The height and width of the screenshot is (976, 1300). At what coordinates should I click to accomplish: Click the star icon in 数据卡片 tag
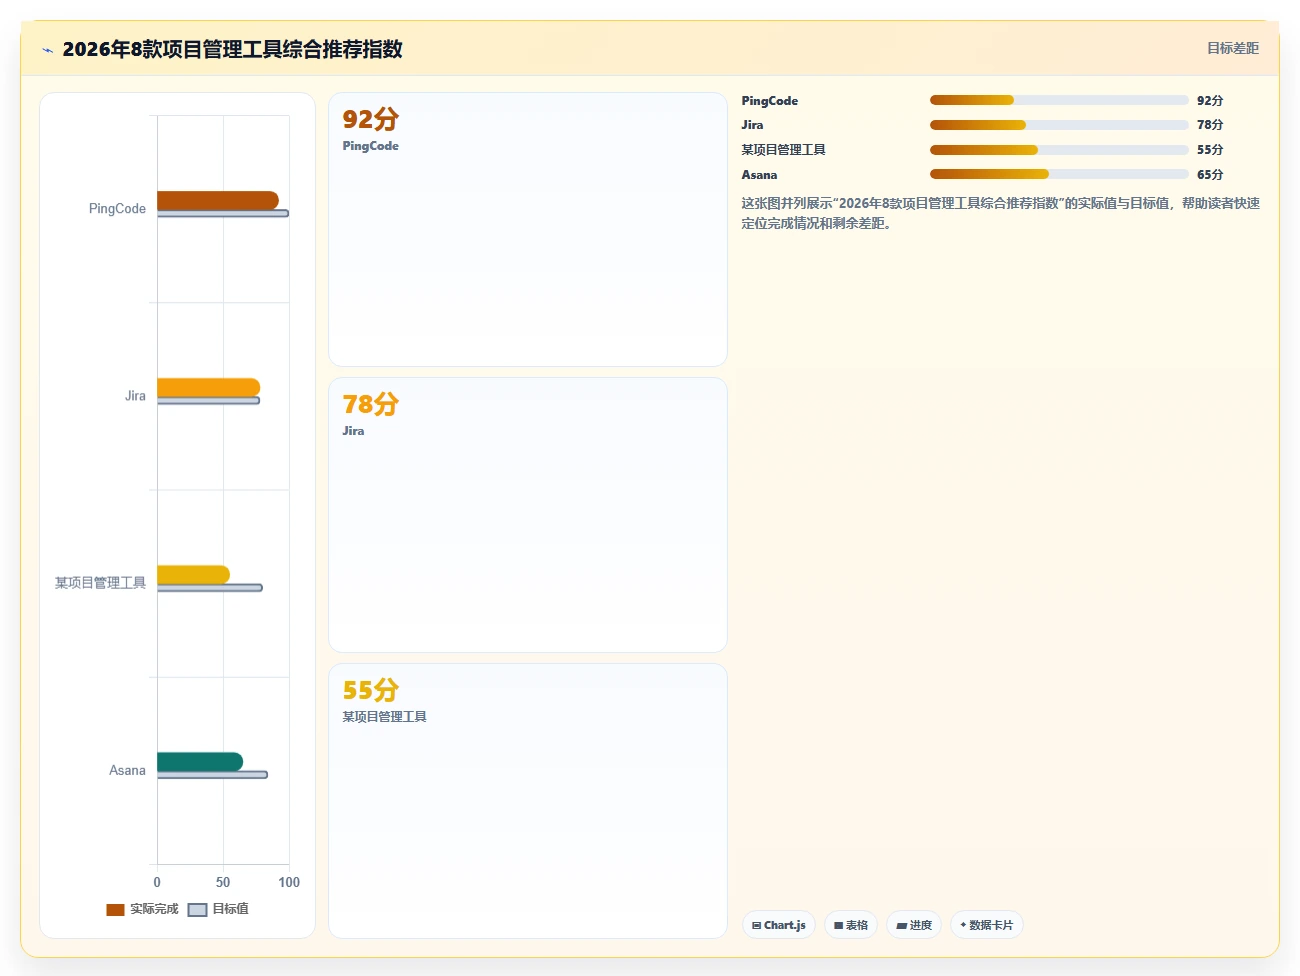[x=963, y=925]
